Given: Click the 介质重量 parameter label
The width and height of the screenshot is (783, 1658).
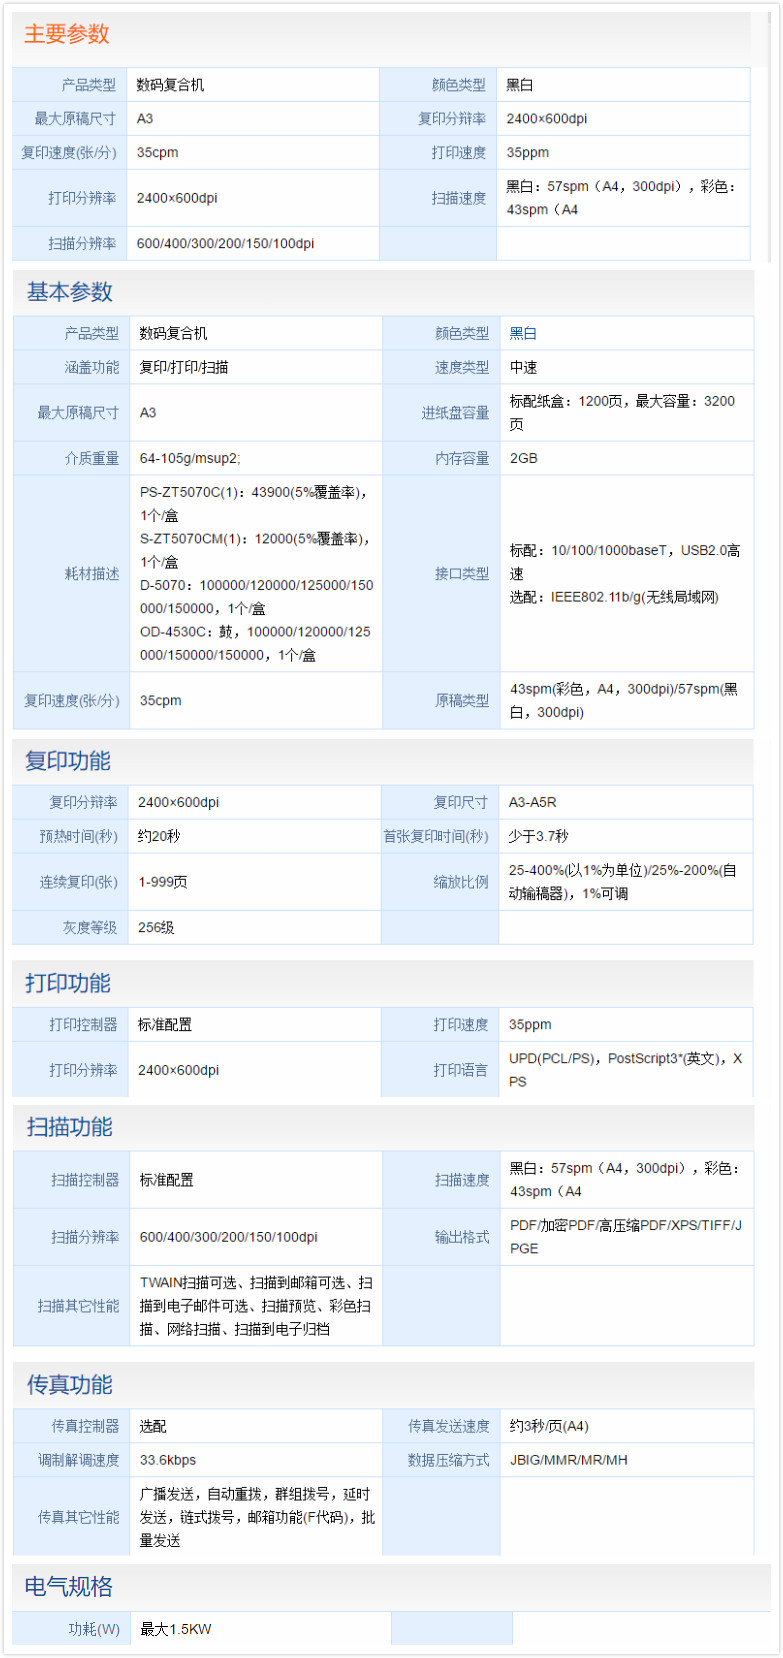Looking at the screenshot, I should [91, 458].
